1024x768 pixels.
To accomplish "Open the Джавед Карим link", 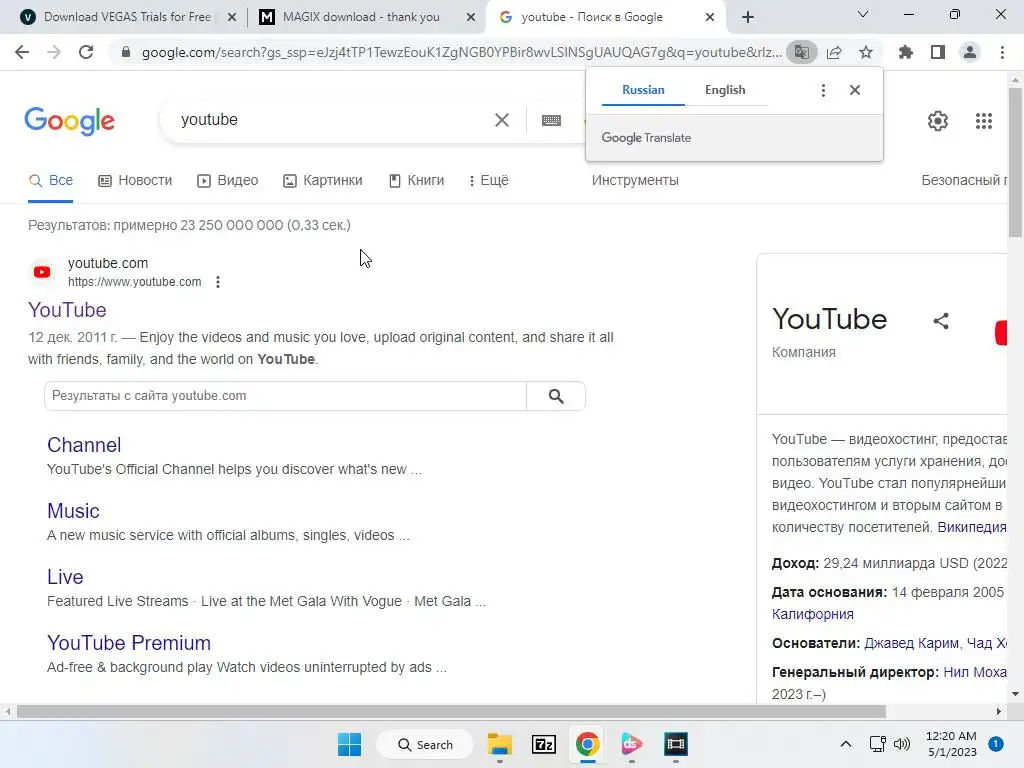I will (911, 643).
